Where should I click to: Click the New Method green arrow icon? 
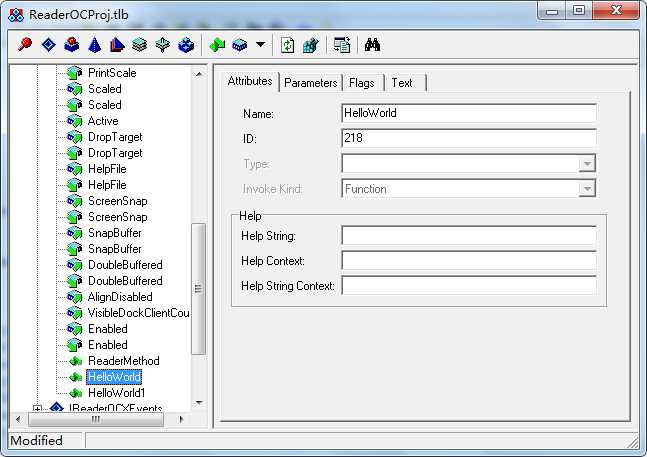click(217, 45)
